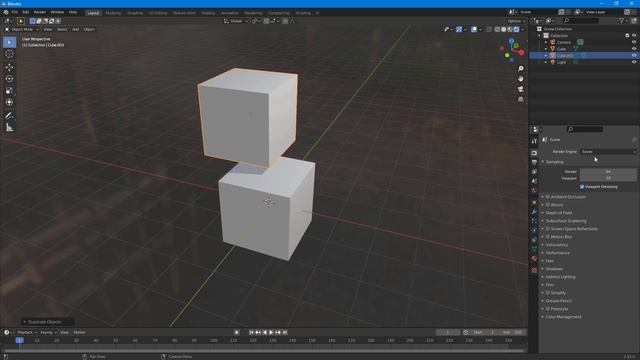Enable the Screen Space Reflections checkbox
Image resolution: width=640 pixels, height=360 pixels.
pyautogui.click(x=548, y=229)
